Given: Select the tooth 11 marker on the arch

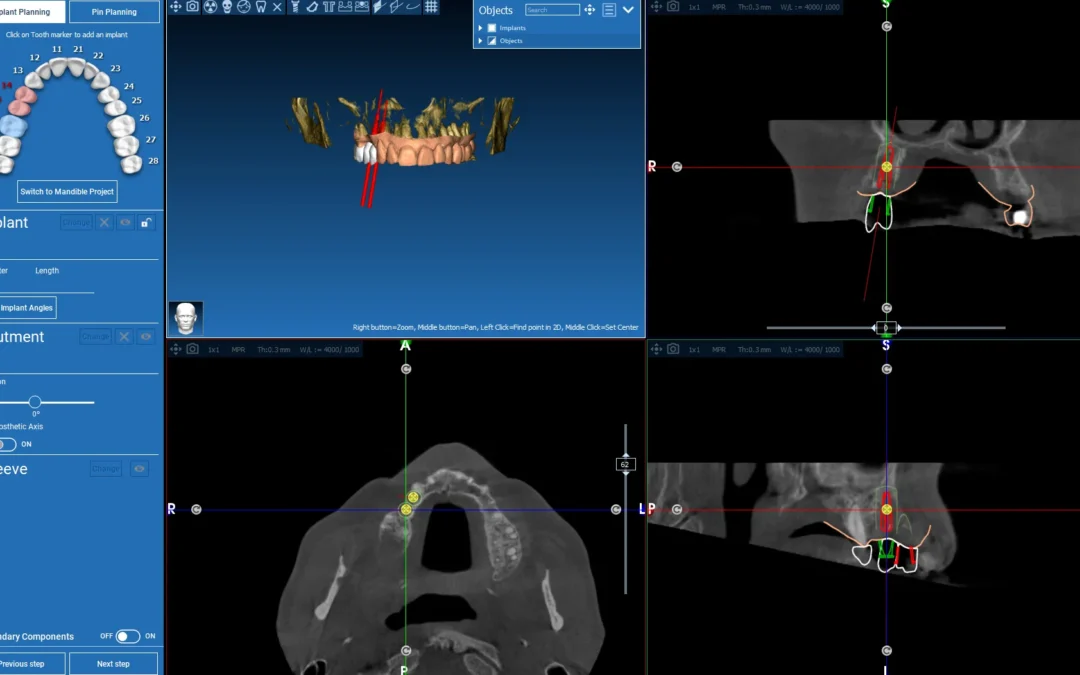Looking at the screenshot, I should tap(57, 67).
